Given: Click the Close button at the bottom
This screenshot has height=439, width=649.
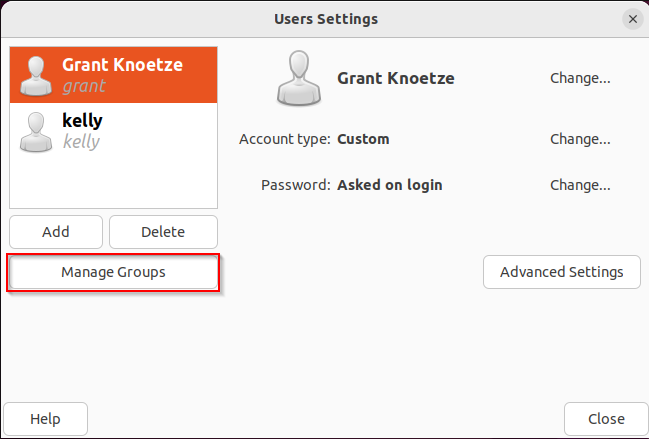Looking at the screenshot, I should point(606,419).
